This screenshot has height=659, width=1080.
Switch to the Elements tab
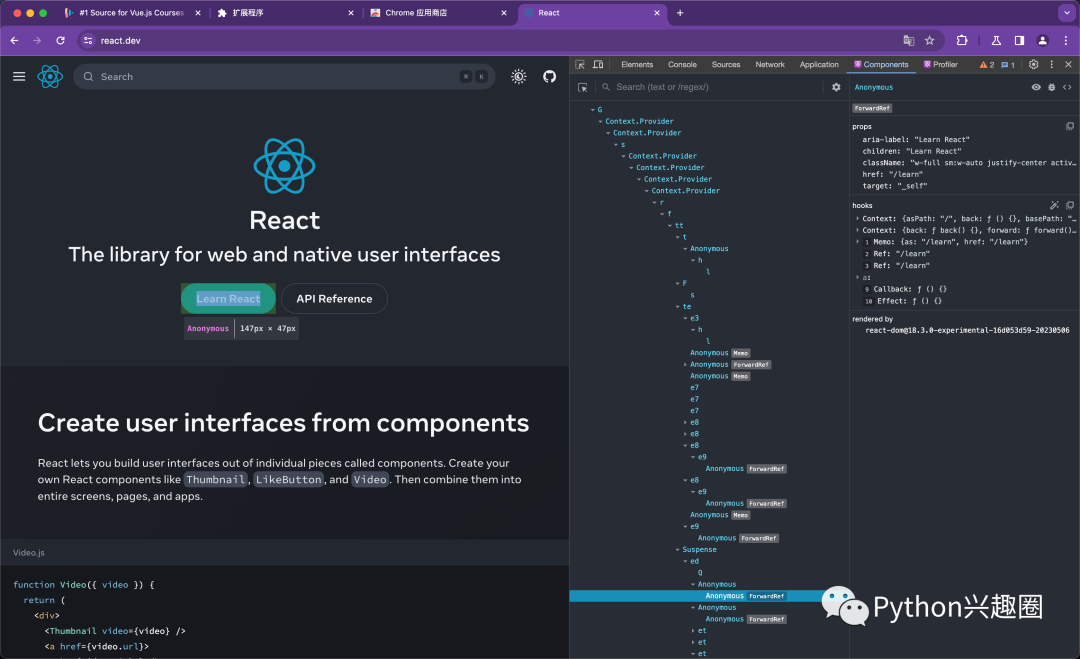pos(636,64)
